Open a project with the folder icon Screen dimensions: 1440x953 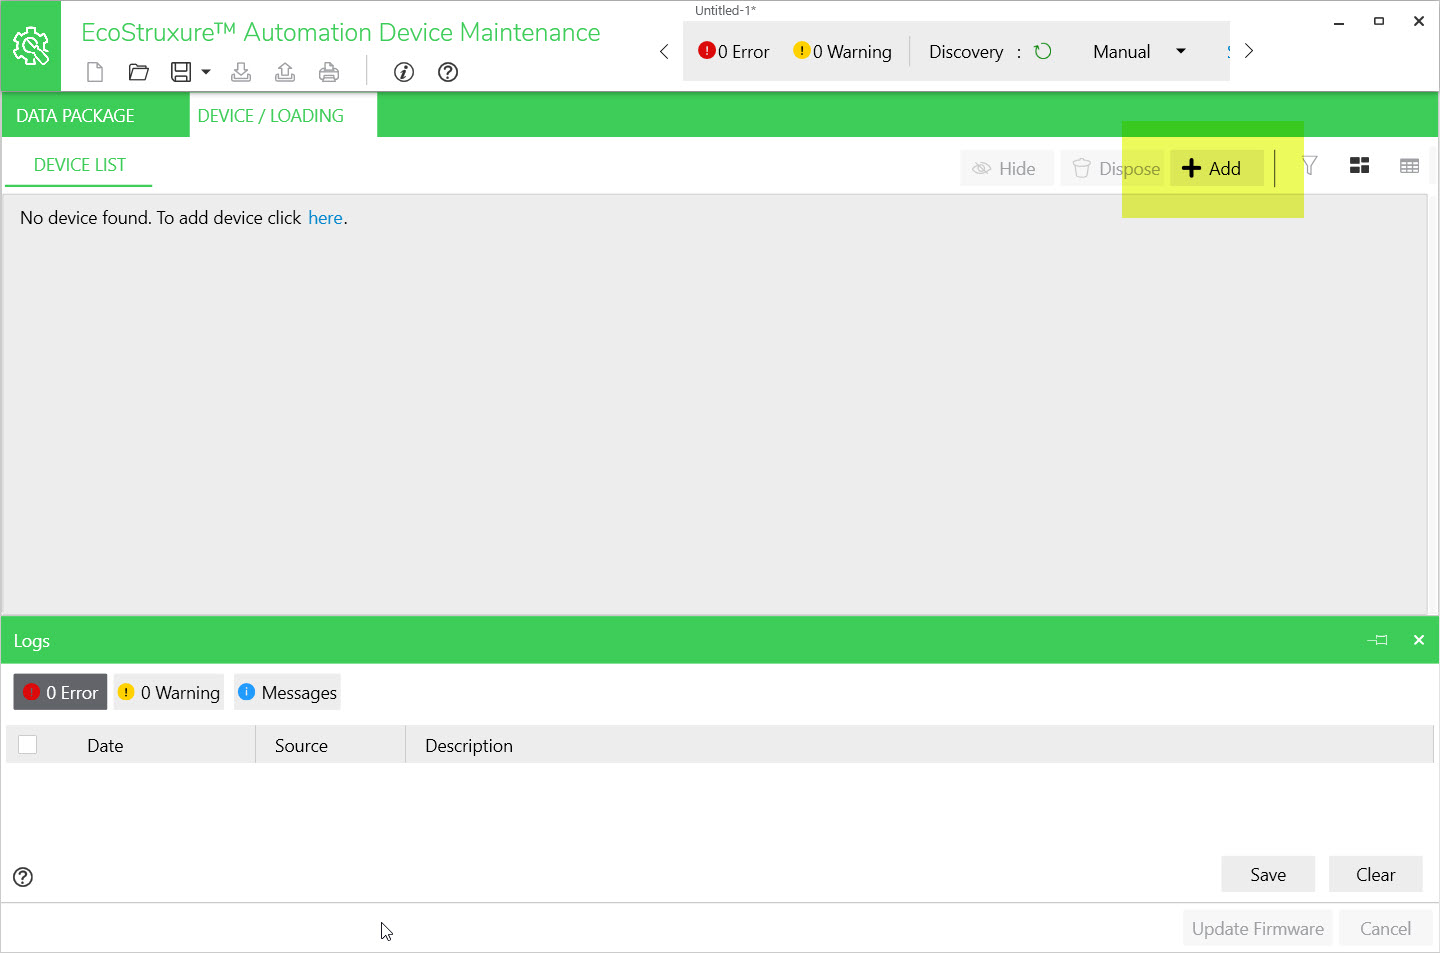[x=139, y=72]
